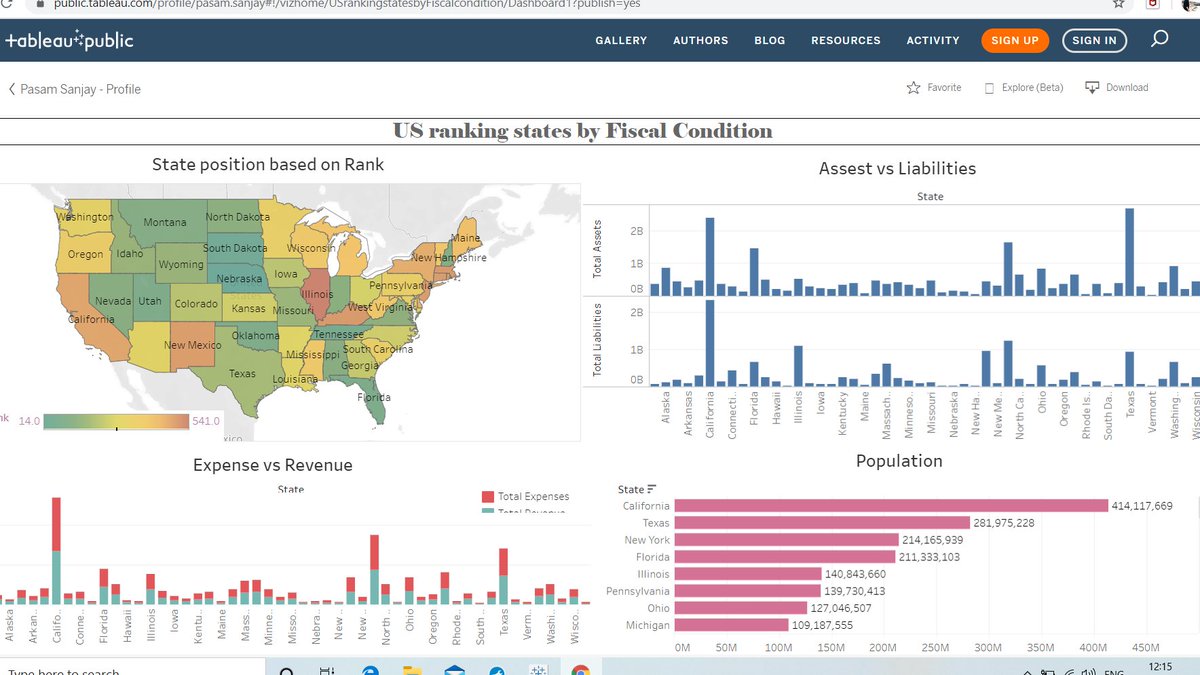Click the California Total Liabilities bar
Viewport: 1200px width, 675px height.
710,343
